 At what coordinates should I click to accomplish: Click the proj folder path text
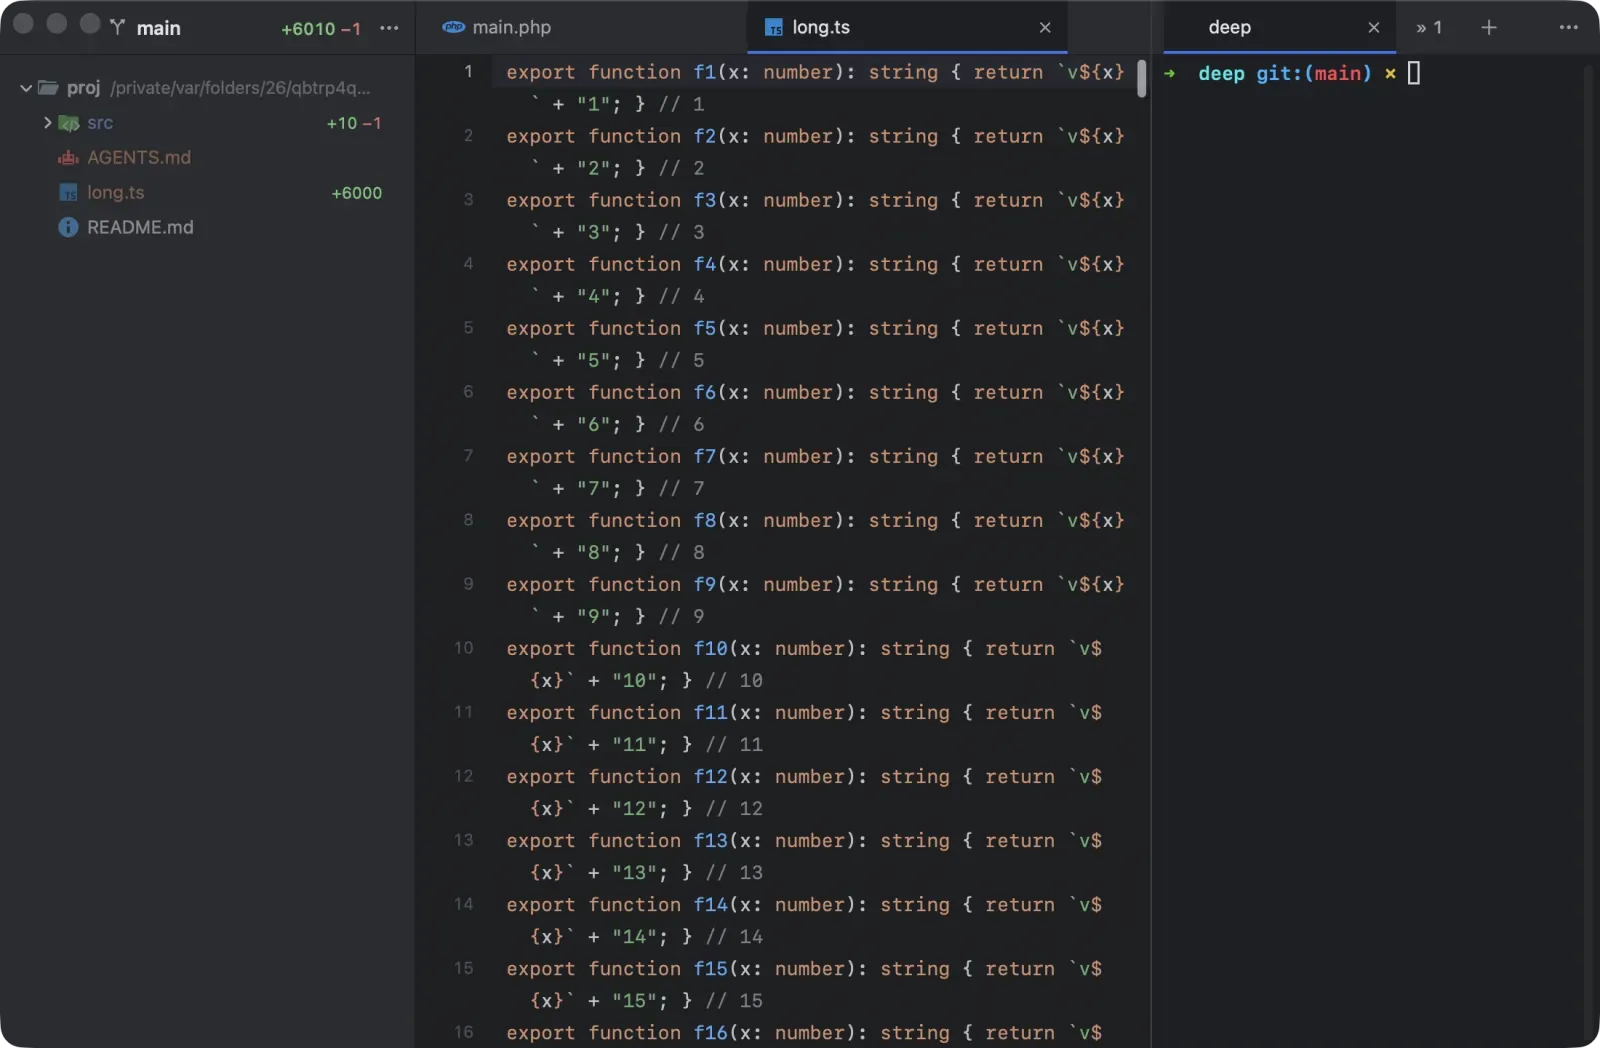click(x=240, y=88)
